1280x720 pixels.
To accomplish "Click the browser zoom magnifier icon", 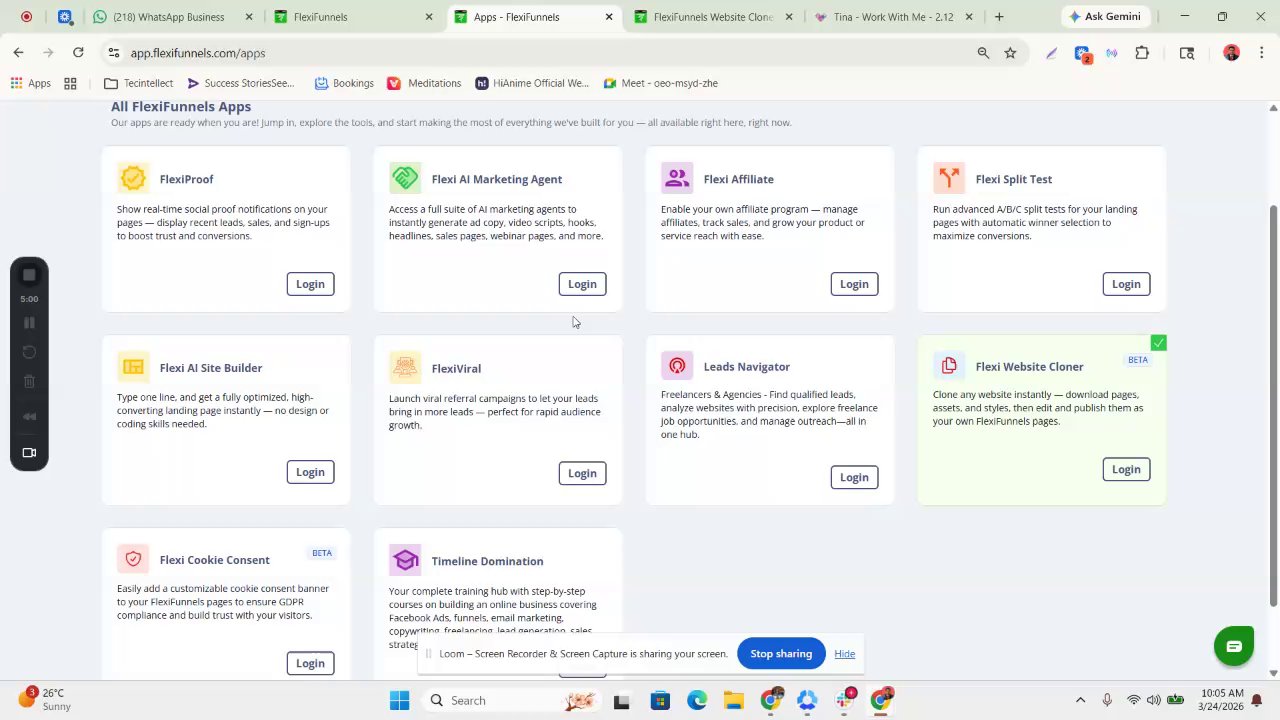I will [983, 53].
